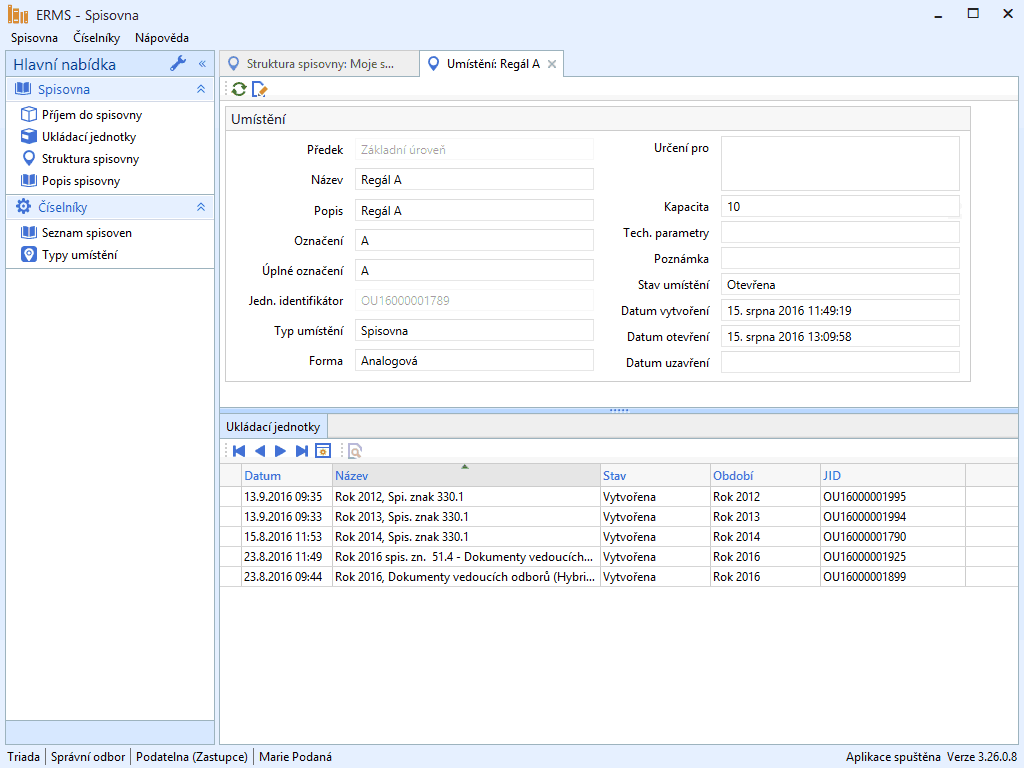Image resolution: width=1024 pixels, height=768 pixels.
Task: Click the Kapacita input field
Action: click(x=840, y=206)
